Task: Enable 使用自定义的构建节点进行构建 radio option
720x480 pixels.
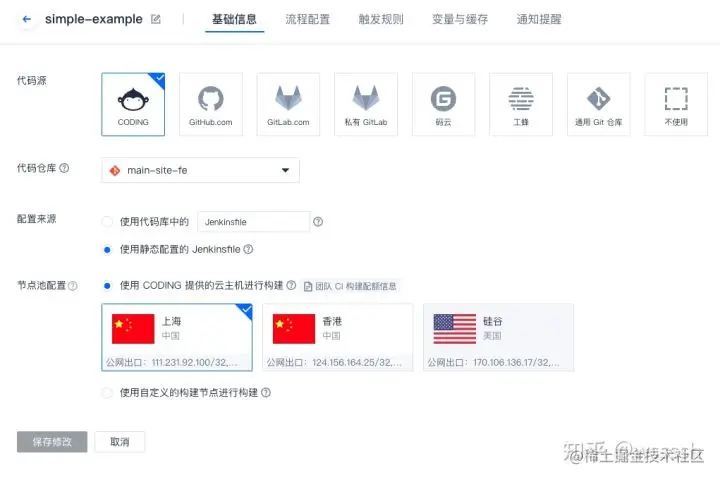Action: click(107, 393)
